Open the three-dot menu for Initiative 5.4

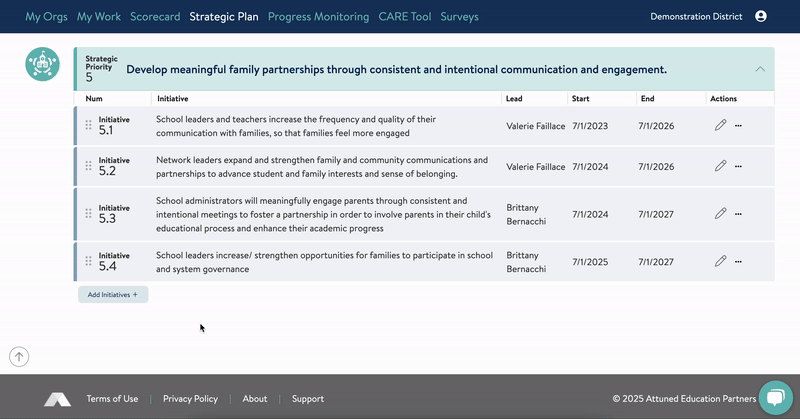click(x=739, y=261)
